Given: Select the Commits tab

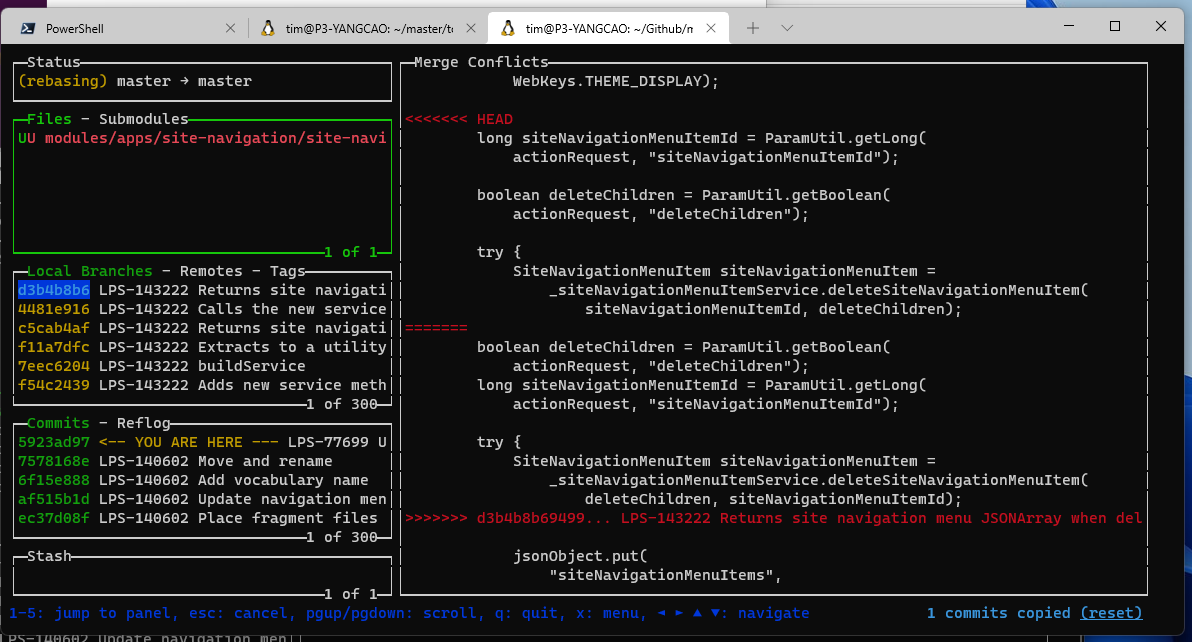Looking at the screenshot, I should pos(58,423).
